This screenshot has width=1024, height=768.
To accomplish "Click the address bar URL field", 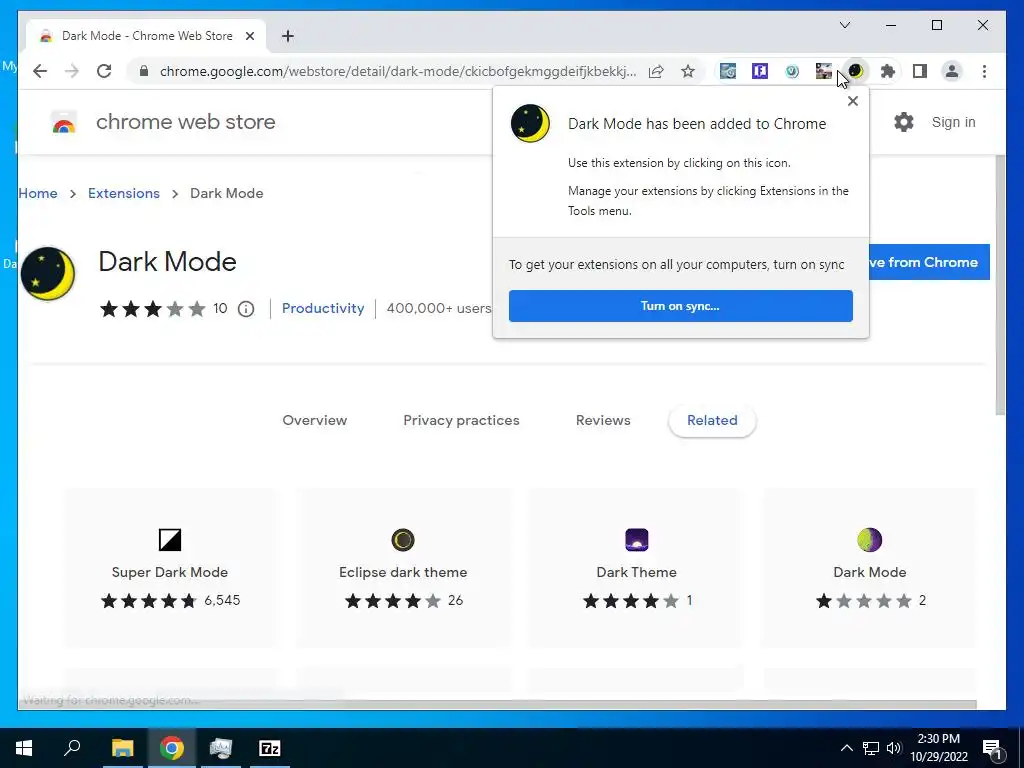I will click(398, 71).
